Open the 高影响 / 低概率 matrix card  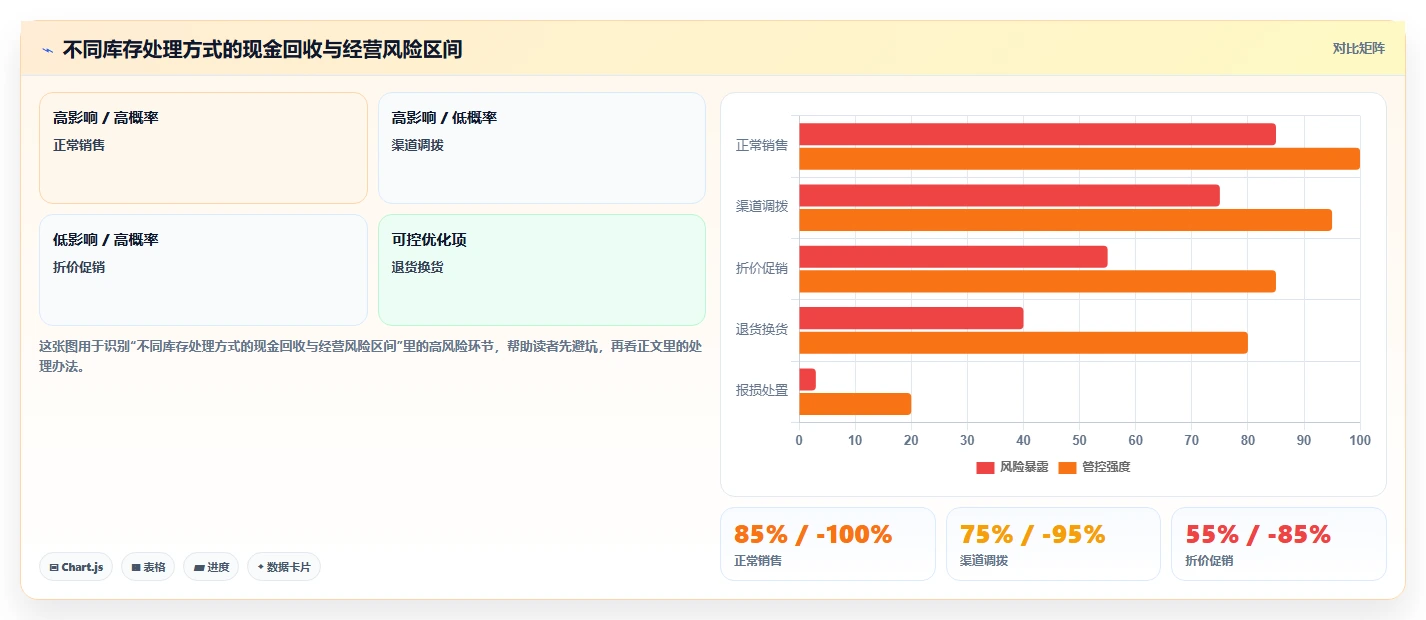click(x=542, y=148)
